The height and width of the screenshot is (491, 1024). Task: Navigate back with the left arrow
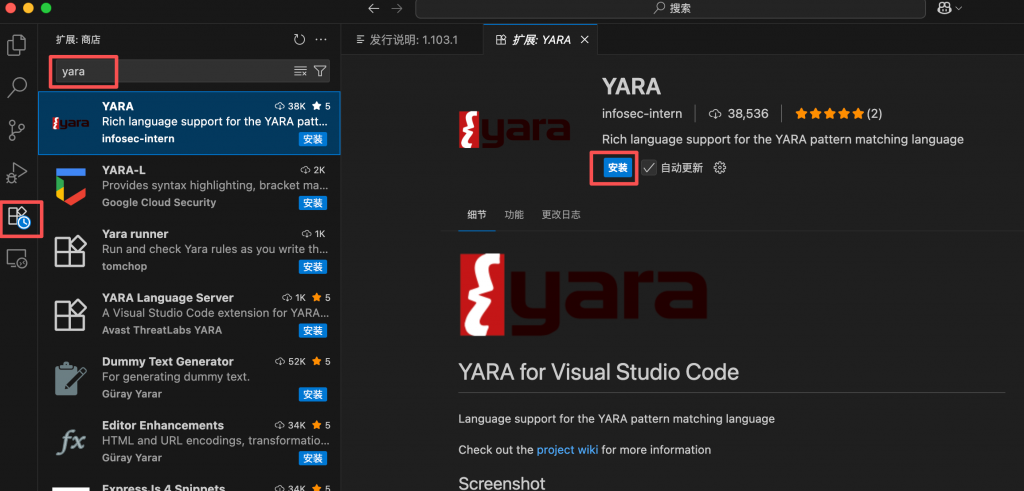[x=374, y=8]
